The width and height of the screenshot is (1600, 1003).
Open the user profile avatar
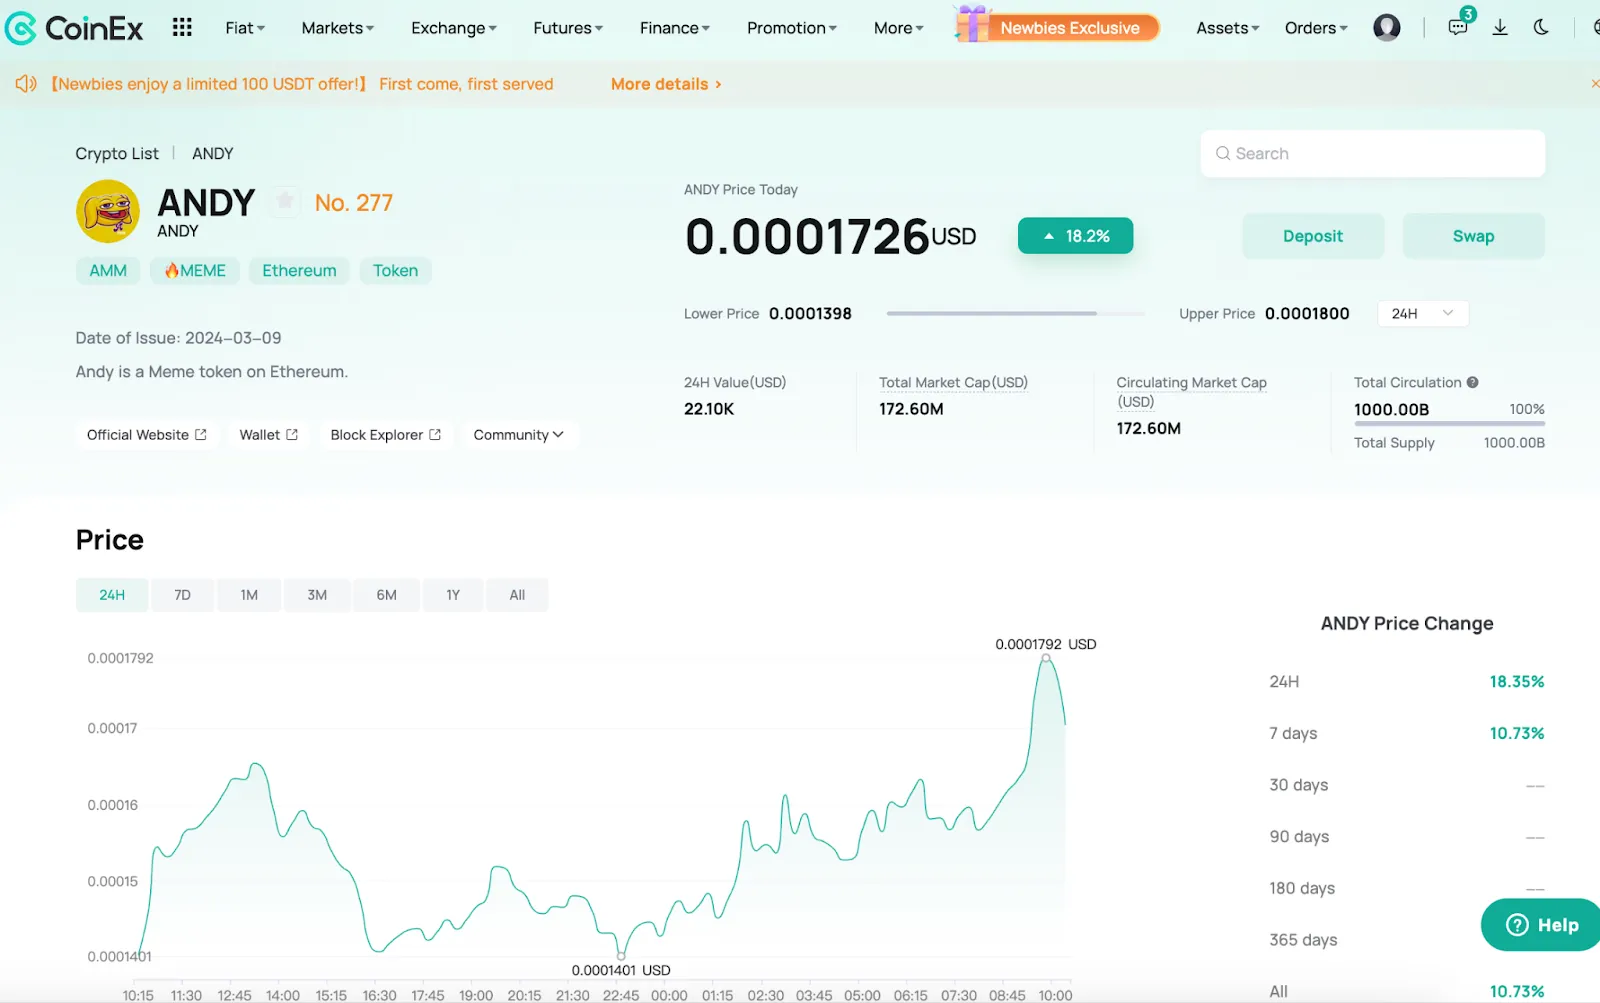pos(1386,27)
